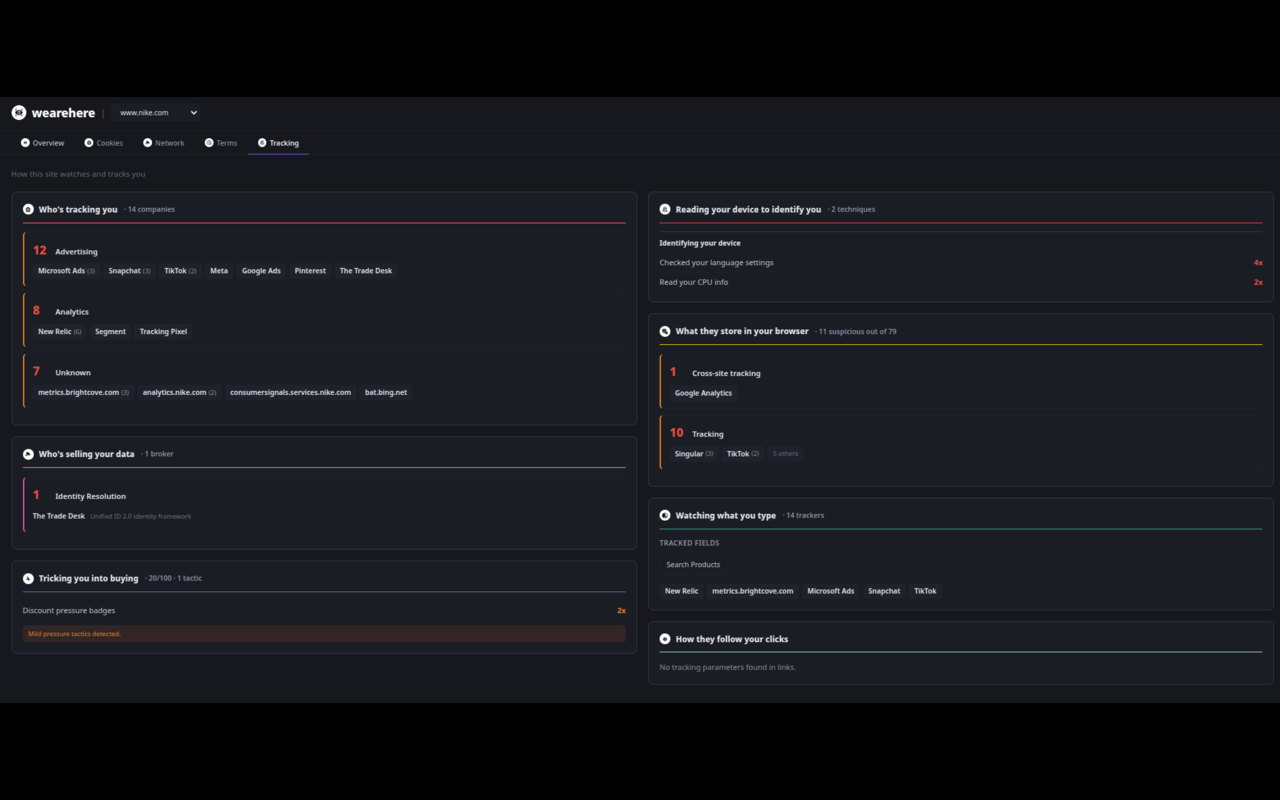Viewport: 1280px width, 800px height.
Task: Click the What they store icon
Action: click(x=665, y=331)
